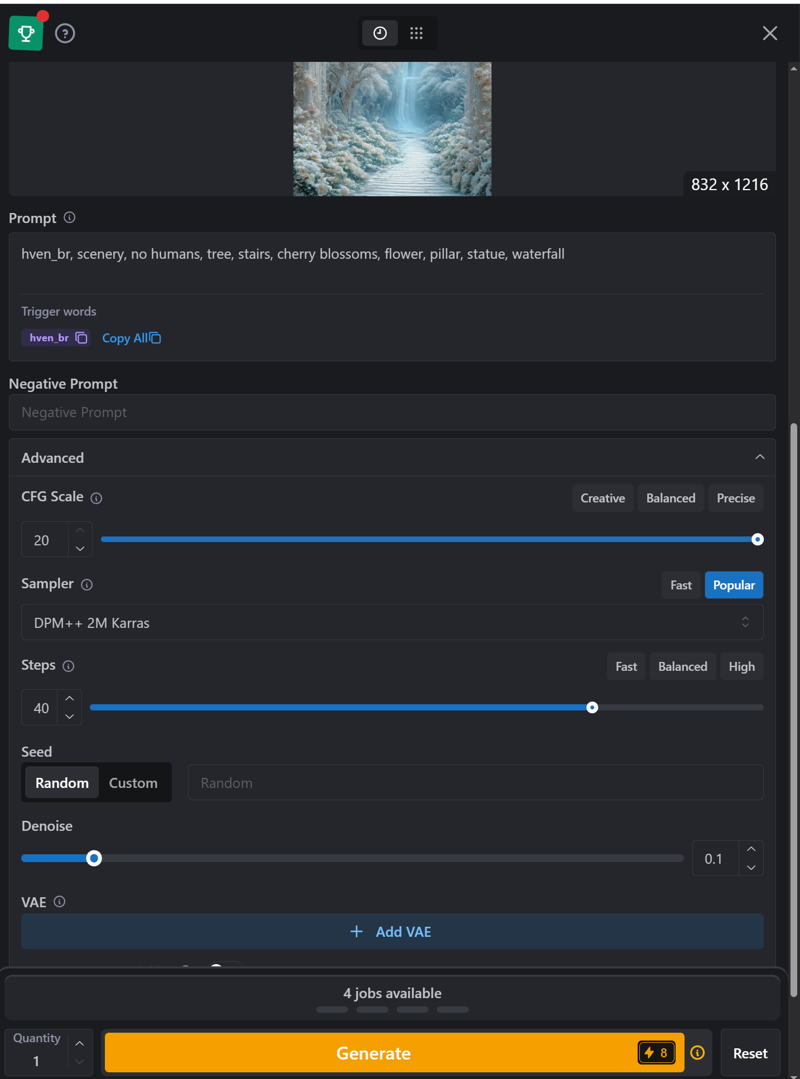The width and height of the screenshot is (800, 1079).
Task: Switch to the grid view icon
Action: (x=416, y=33)
